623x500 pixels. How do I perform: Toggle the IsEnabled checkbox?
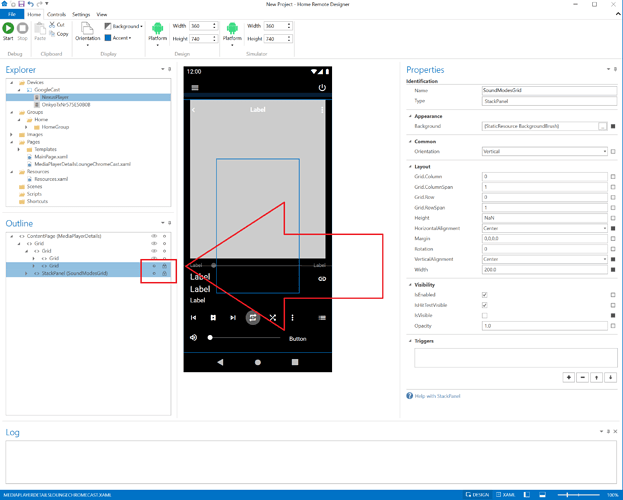[x=484, y=295]
